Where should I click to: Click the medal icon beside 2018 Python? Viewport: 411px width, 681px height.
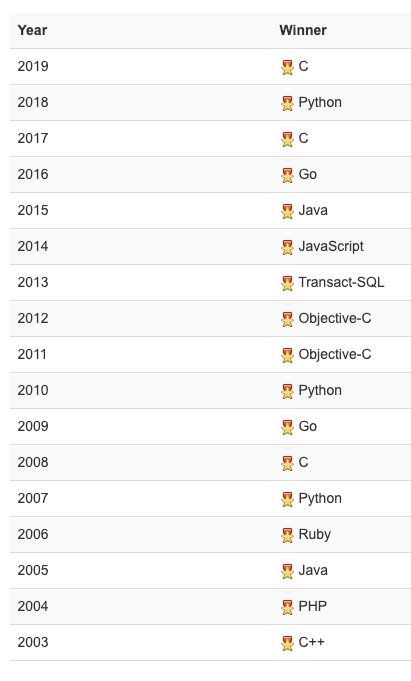(x=287, y=103)
